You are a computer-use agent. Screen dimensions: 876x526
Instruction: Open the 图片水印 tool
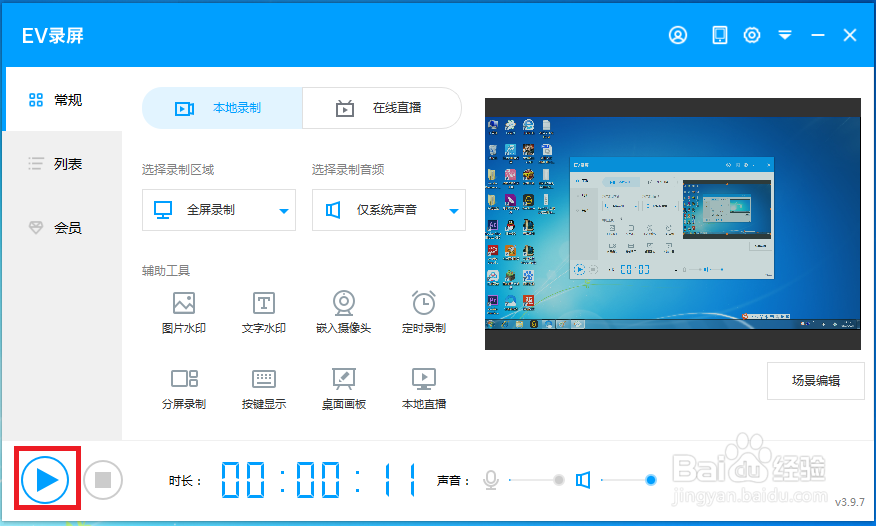click(184, 313)
